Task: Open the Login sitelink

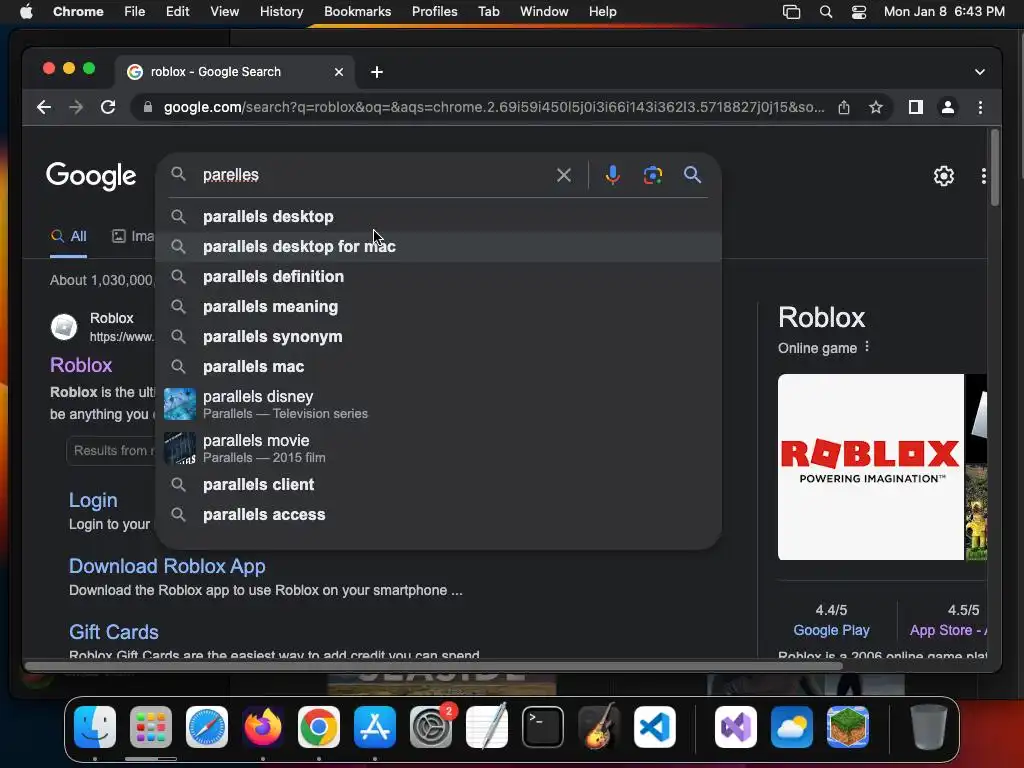Action: click(x=93, y=500)
